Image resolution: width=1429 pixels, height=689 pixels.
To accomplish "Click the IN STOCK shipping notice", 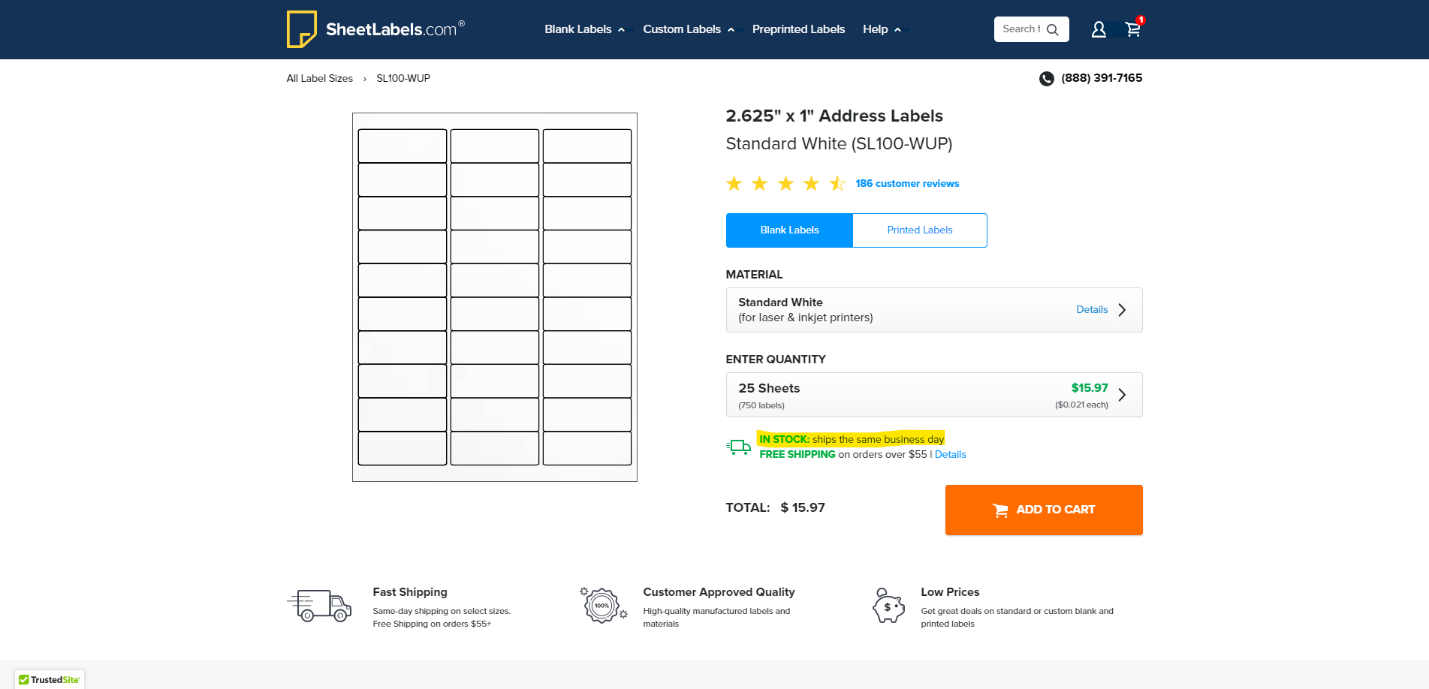I will 851,439.
